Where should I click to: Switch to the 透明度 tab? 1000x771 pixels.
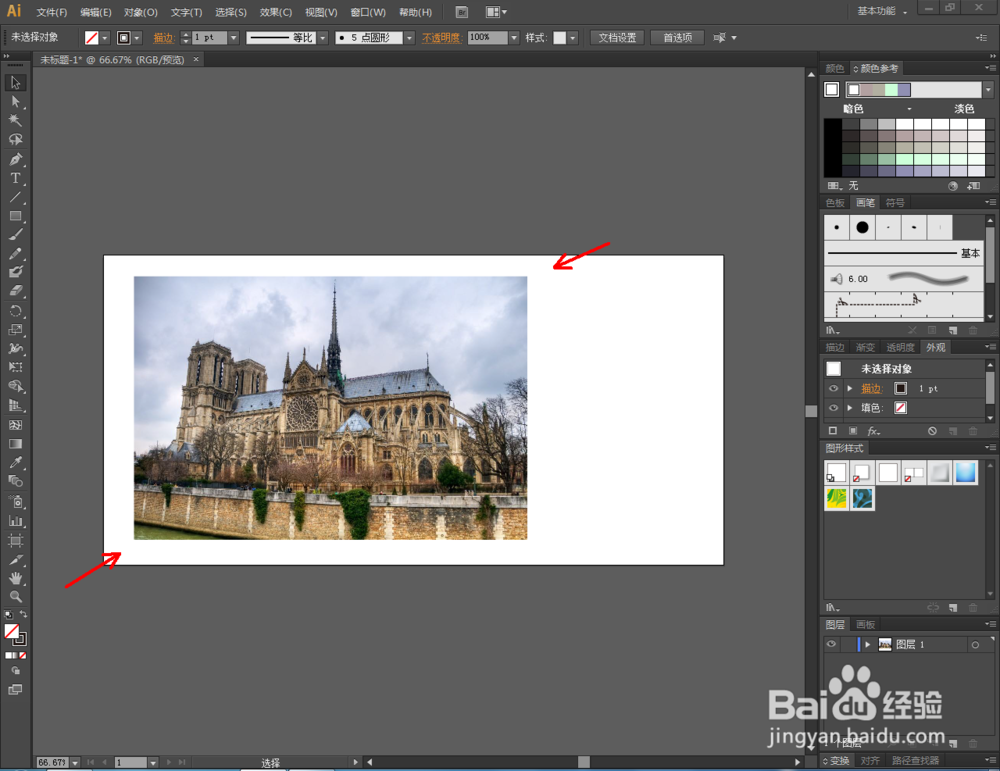901,348
